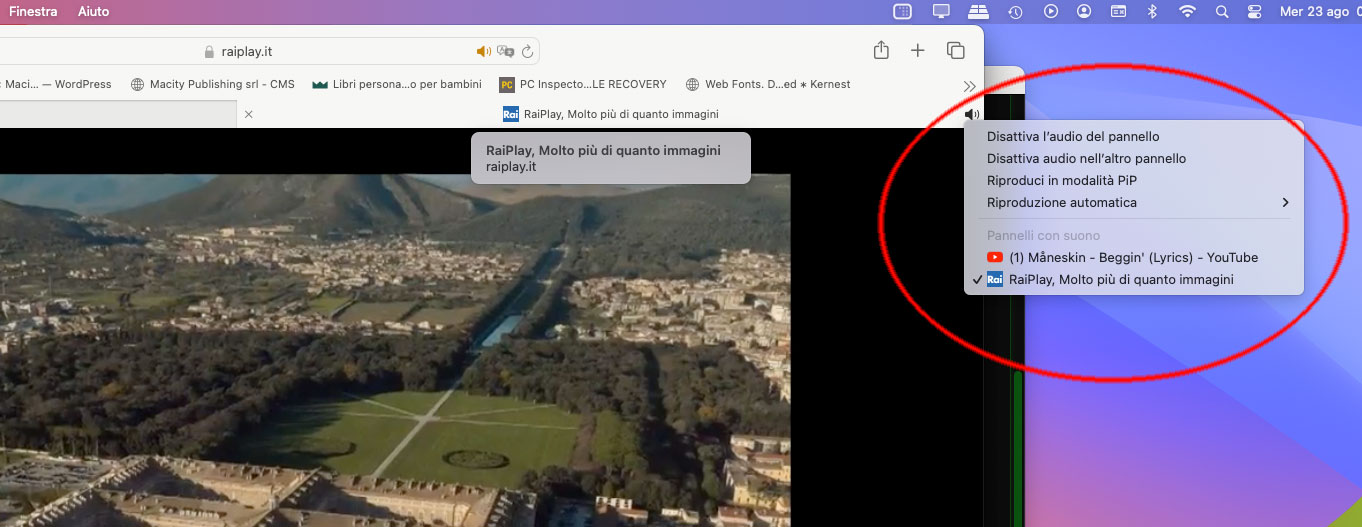
Task: Click the YouTube icon in the sound list
Action: pyautogui.click(x=995, y=257)
